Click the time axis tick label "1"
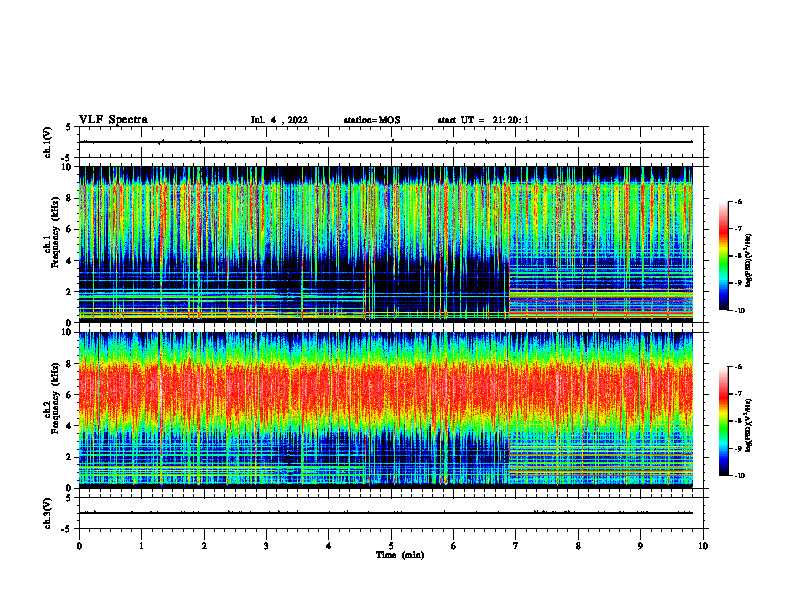This screenshot has height=612, width=792. pyautogui.click(x=141, y=546)
